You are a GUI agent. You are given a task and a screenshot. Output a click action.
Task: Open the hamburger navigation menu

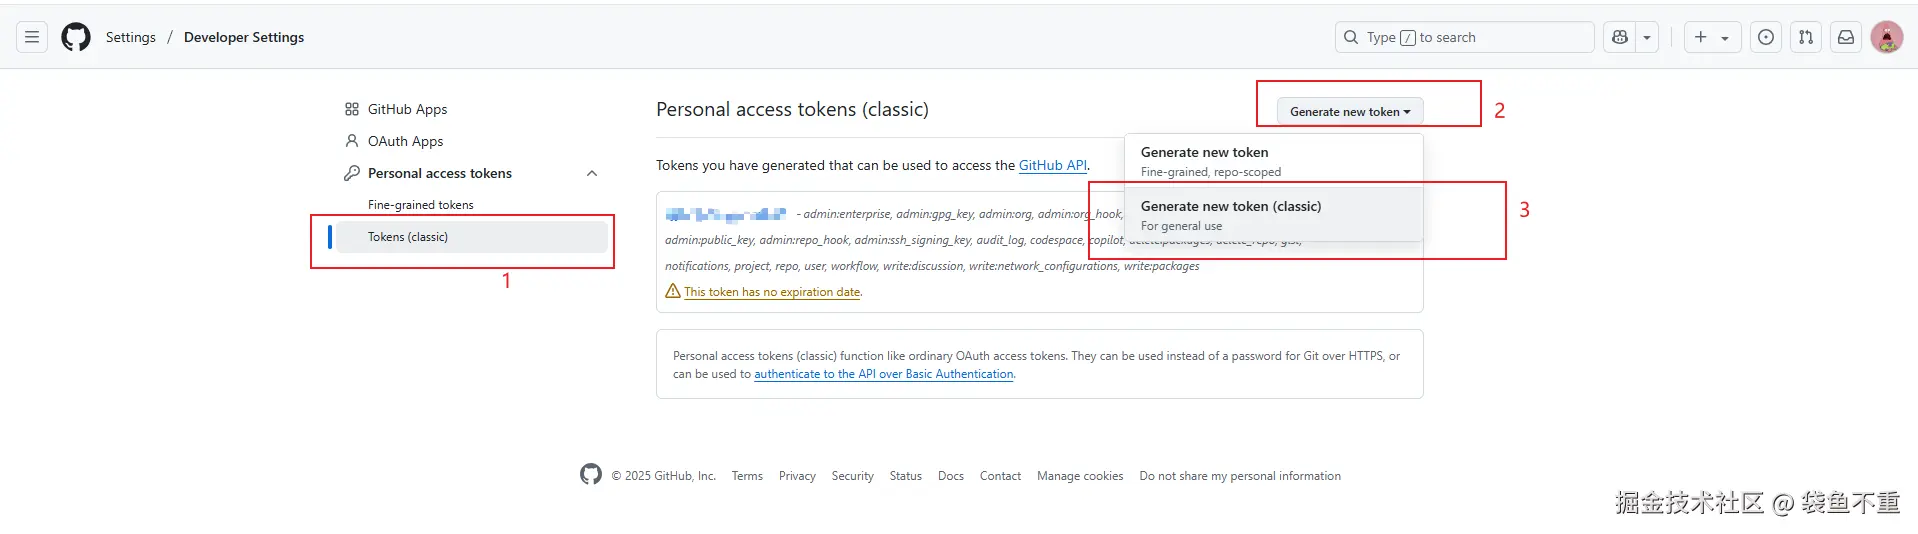[32, 37]
